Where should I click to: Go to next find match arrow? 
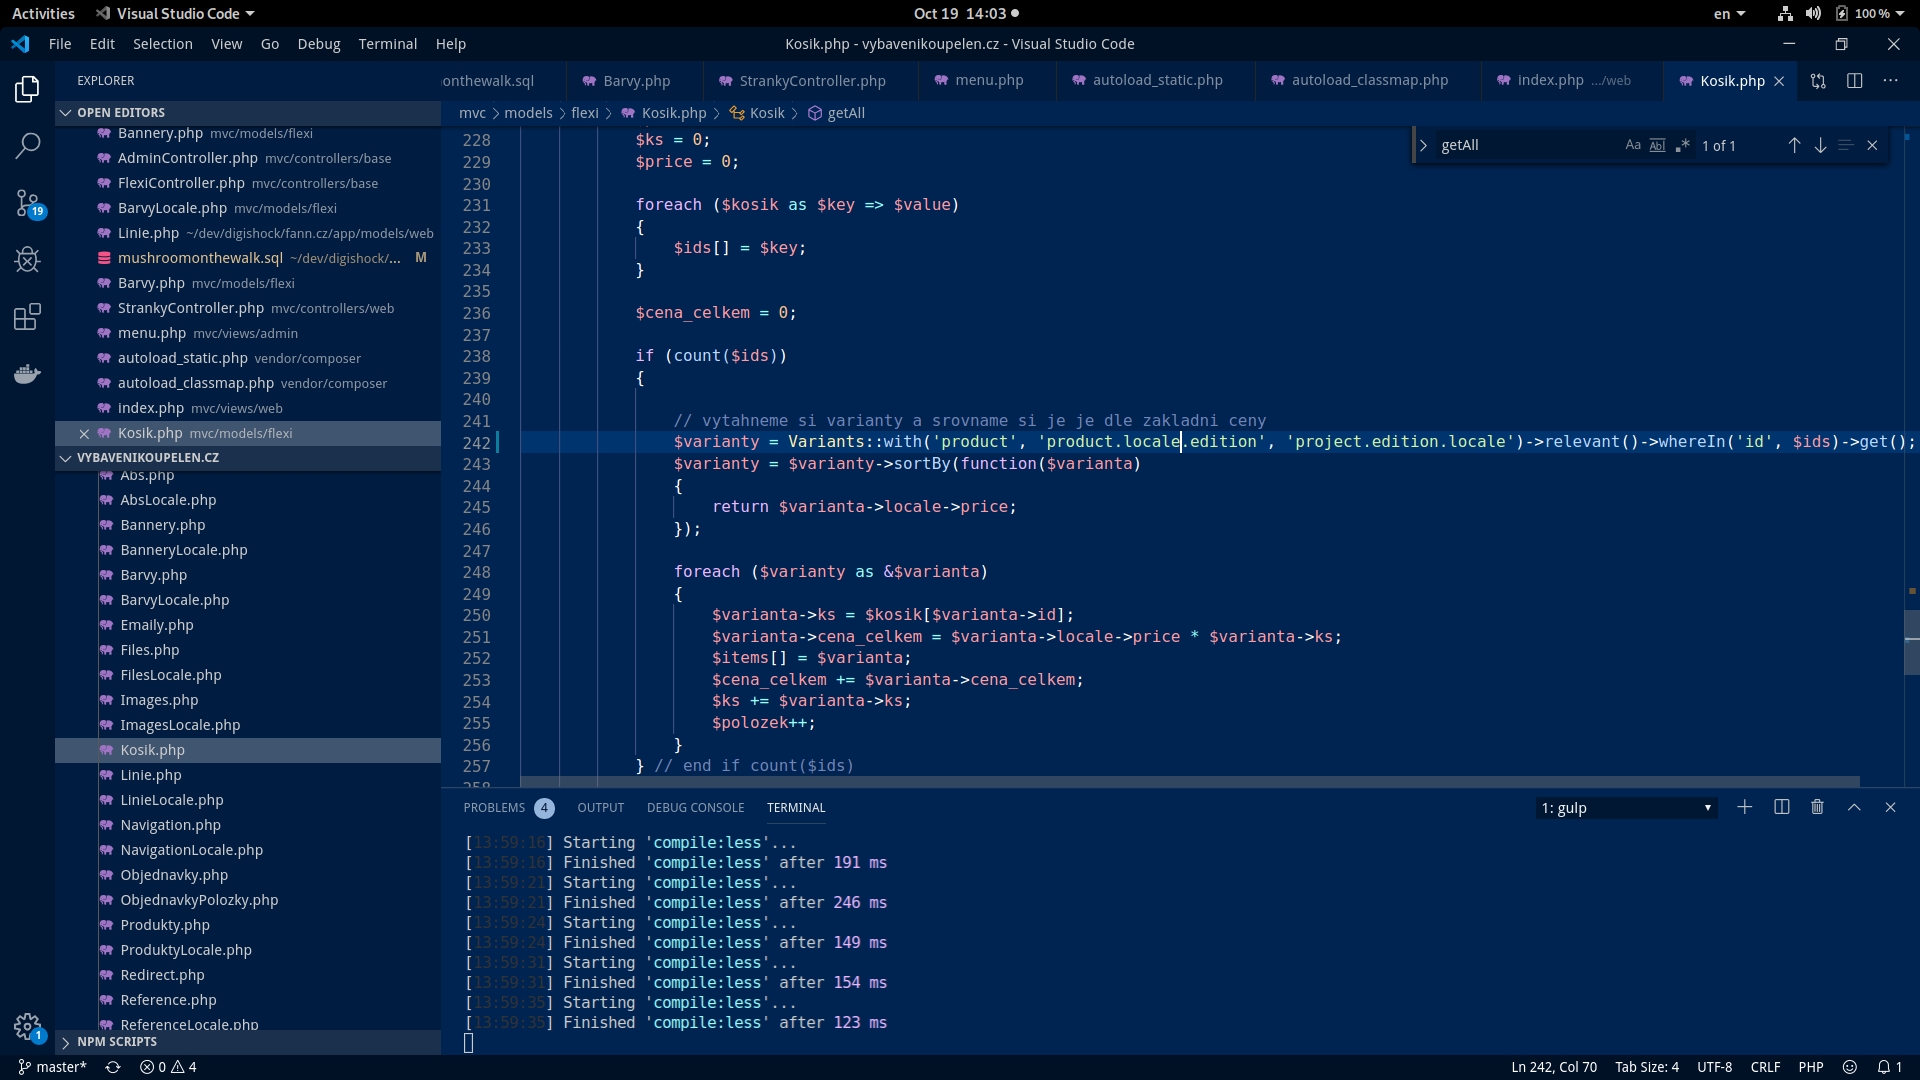tap(1820, 146)
